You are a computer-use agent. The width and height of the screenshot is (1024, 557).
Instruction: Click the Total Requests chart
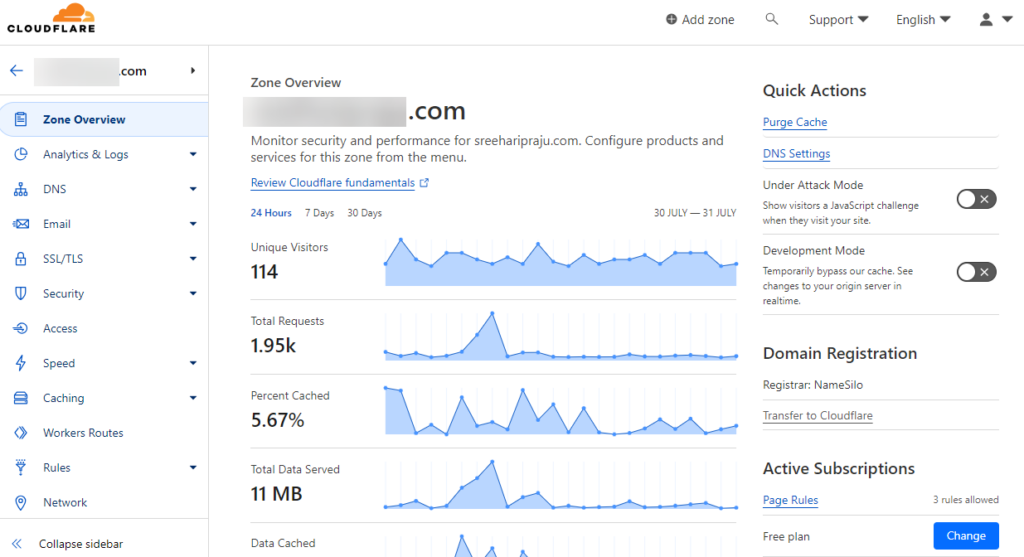[561, 336]
